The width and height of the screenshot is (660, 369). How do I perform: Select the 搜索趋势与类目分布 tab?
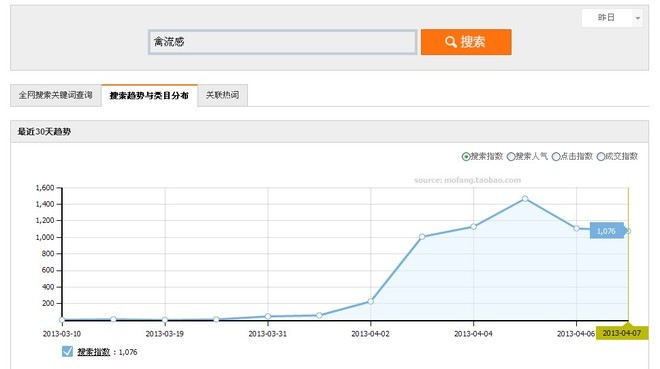click(149, 96)
